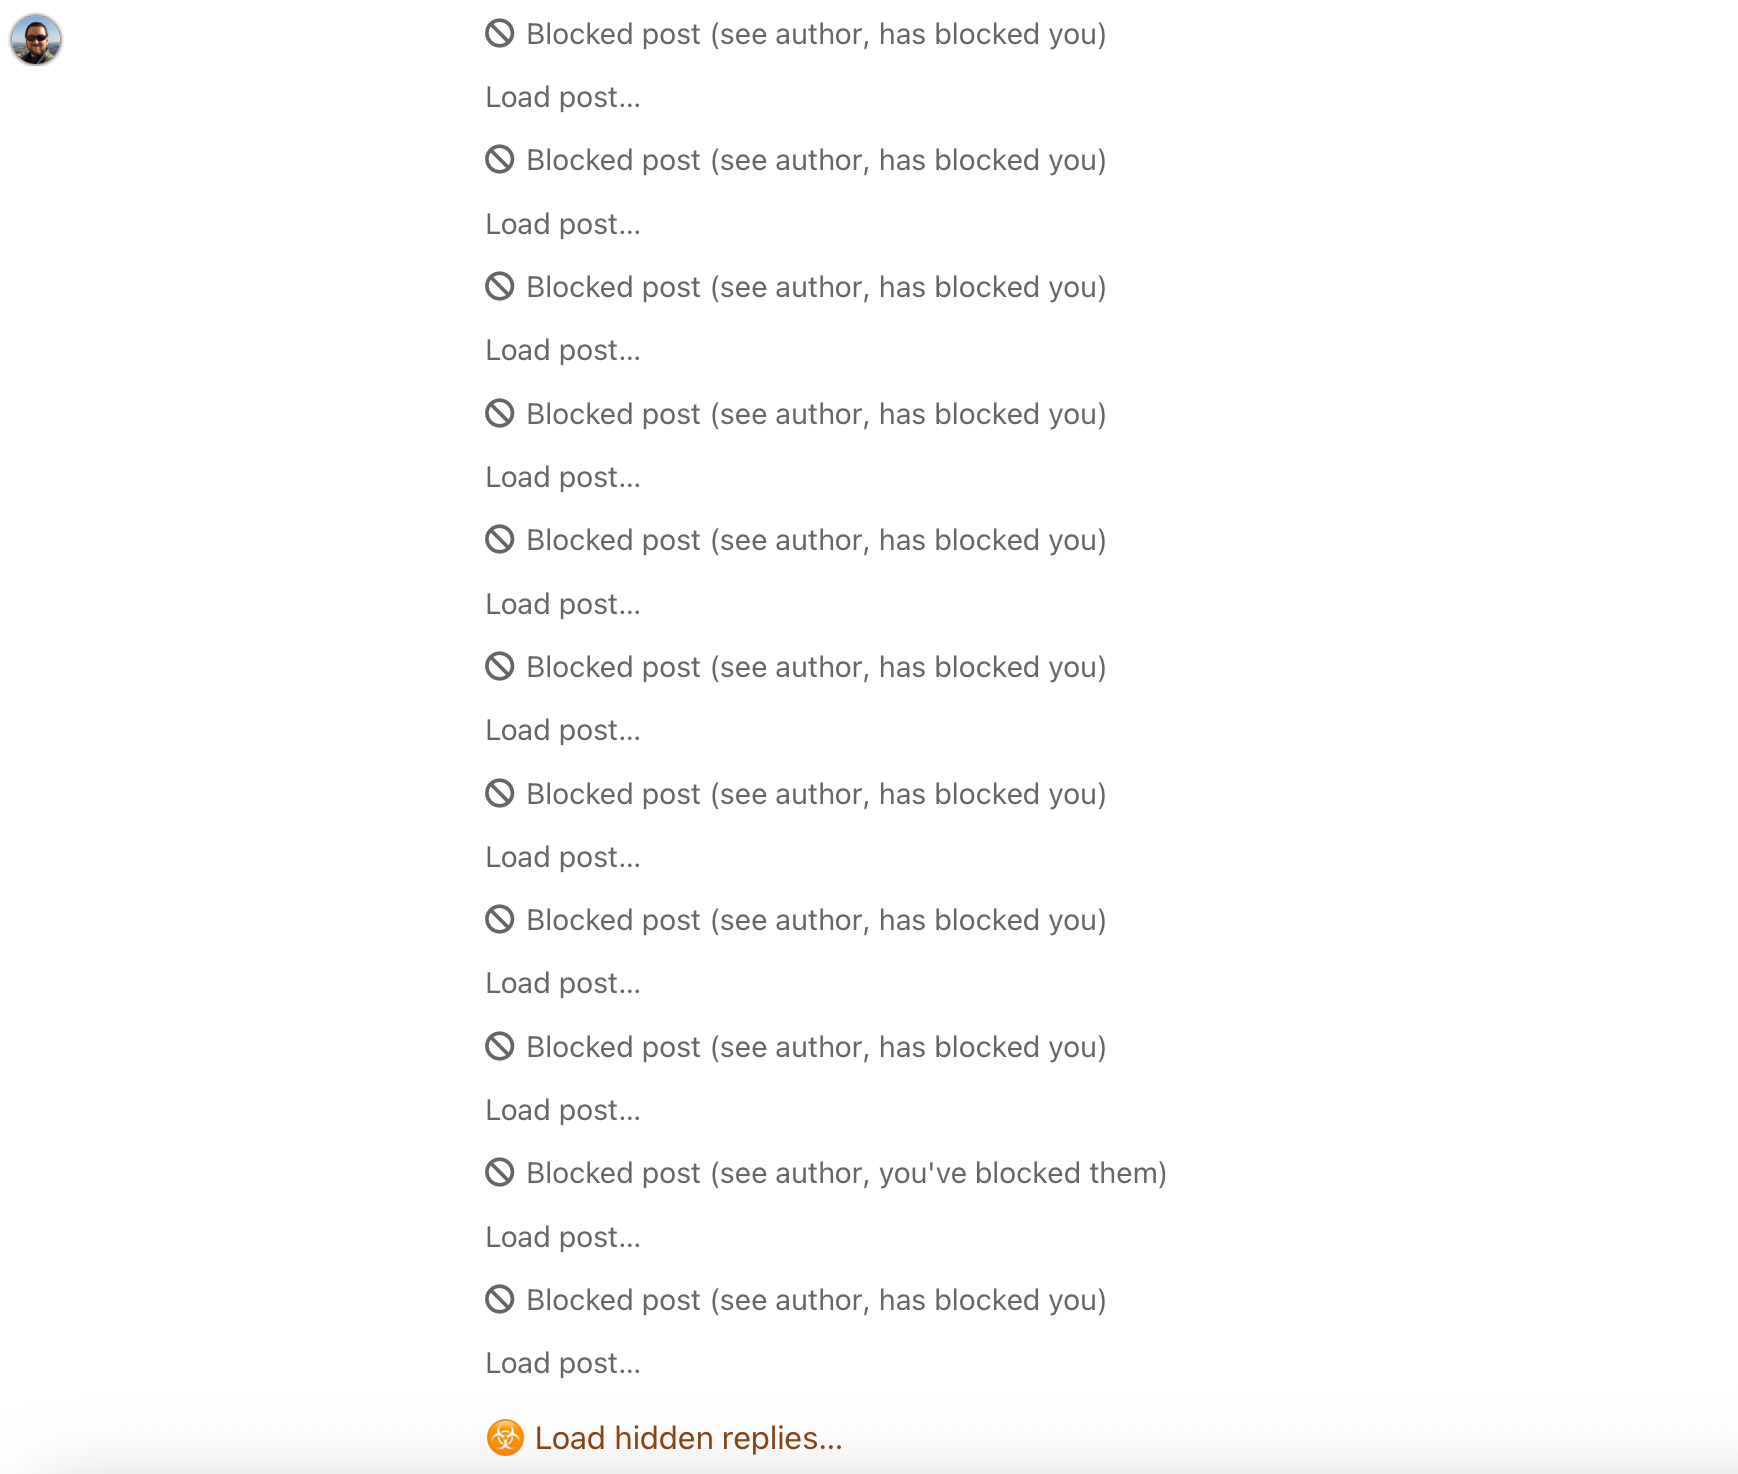The height and width of the screenshot is (1474, 1738).
Task: Click the first "Blocked post (see author, has blocked you)" text
Action: 816,34
